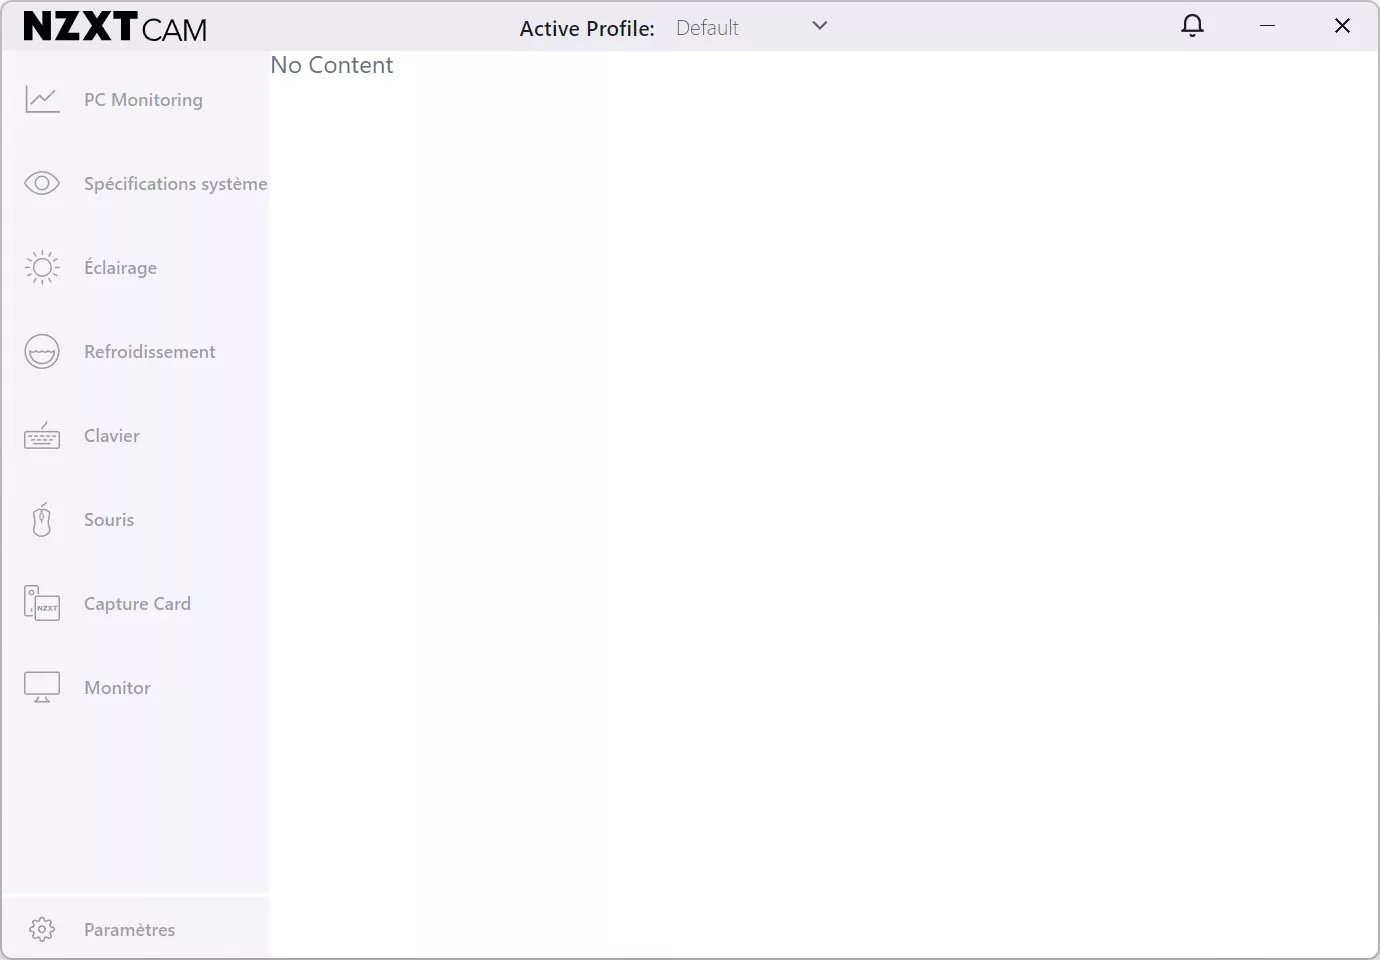Click the mouse icon for Souris

[x=42, y=520]
